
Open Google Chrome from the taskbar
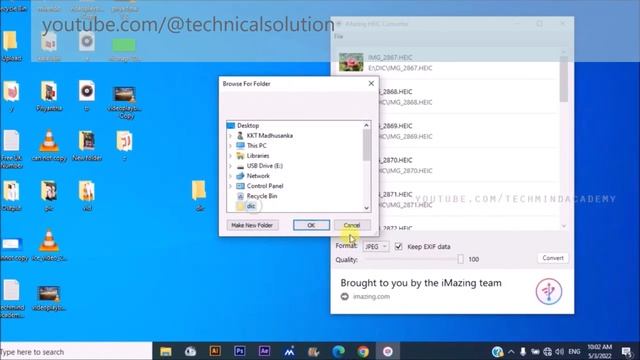(x=363, y=351)
